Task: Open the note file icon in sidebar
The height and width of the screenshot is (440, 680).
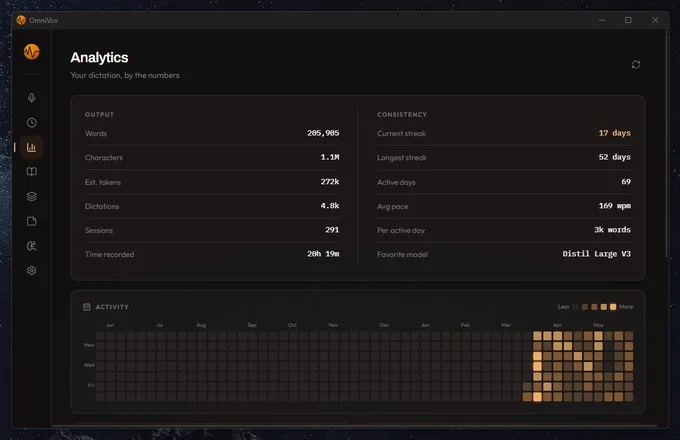Action: pos(32,221)
